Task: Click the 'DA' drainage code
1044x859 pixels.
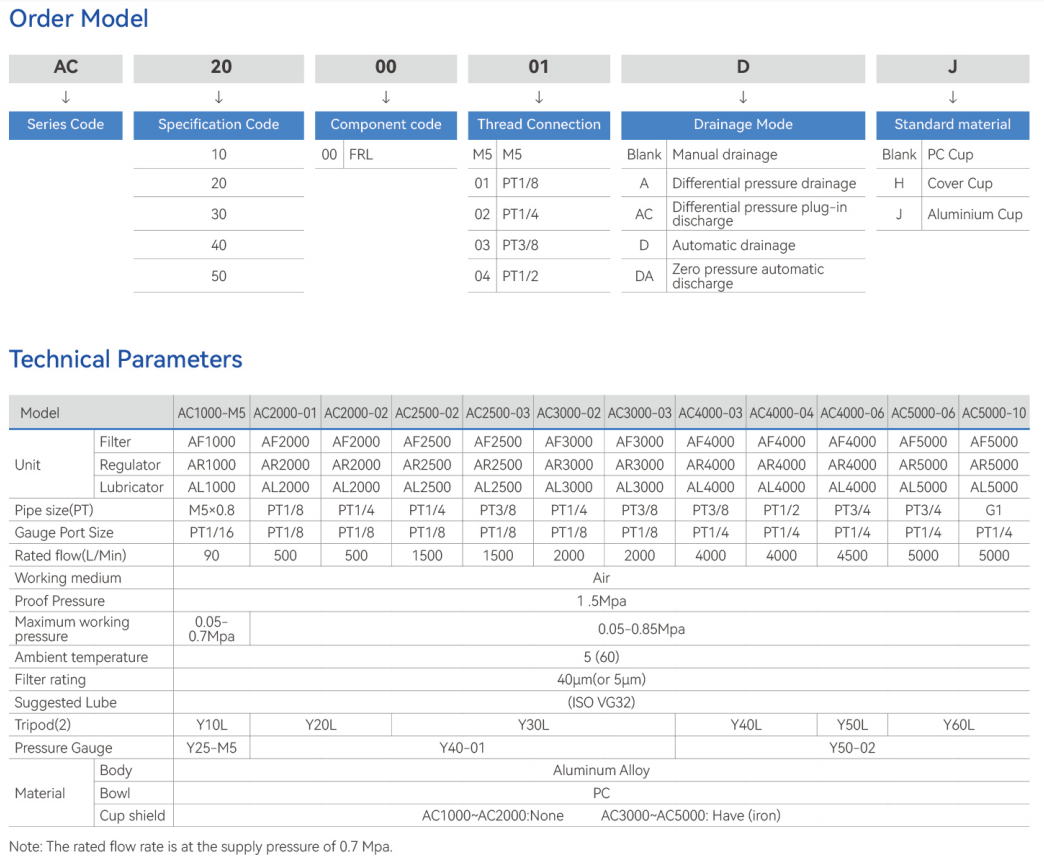Action: click(x=644, y=276)
